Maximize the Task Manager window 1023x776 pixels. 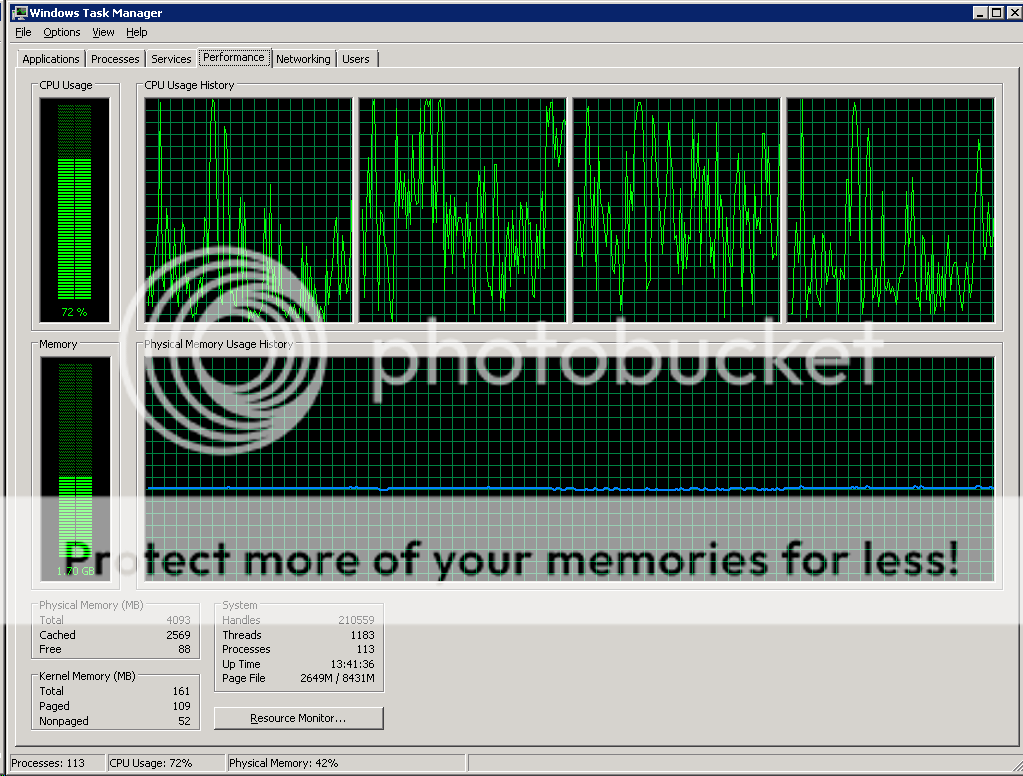995,13
